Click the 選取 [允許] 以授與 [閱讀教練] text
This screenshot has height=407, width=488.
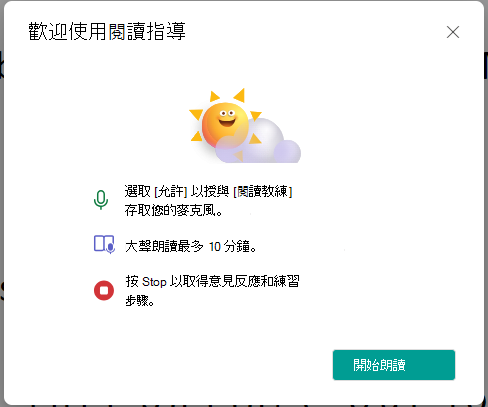point(208,191)
